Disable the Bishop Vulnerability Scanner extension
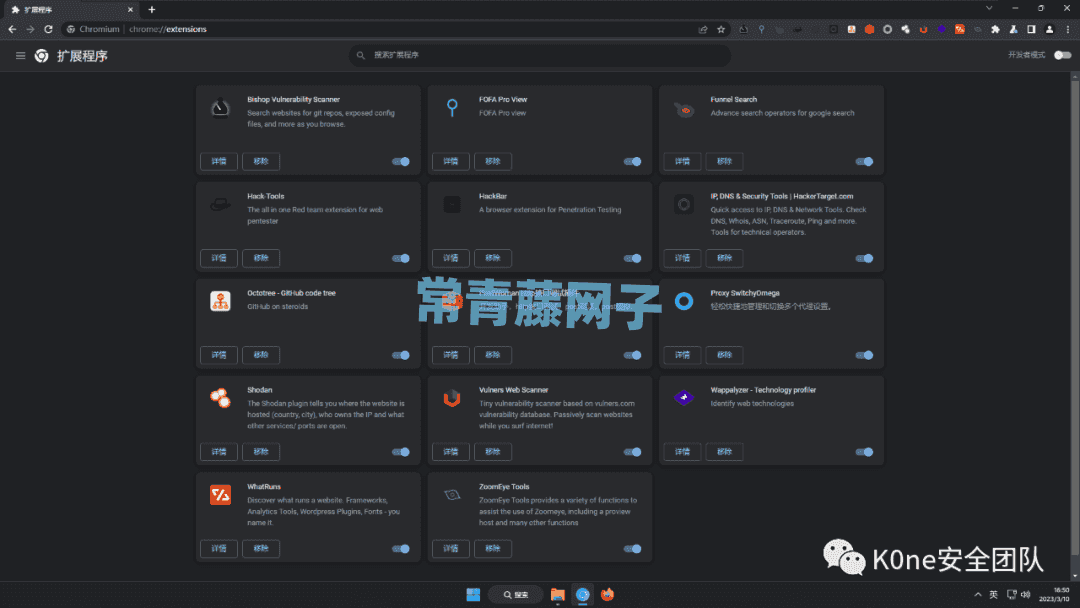The height and width of the screenshot is (608, 1080). pyautogui.click(x=401, y=161)
